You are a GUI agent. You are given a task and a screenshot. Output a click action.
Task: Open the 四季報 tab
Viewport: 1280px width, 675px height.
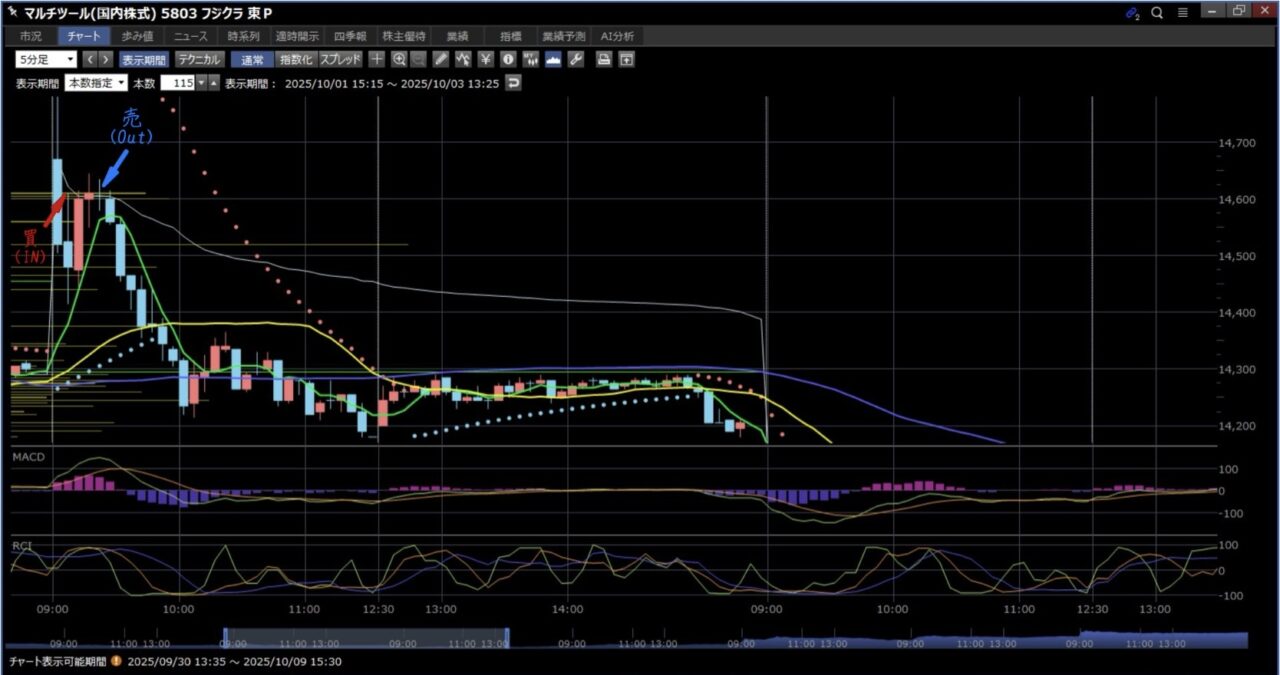coord(353,36)
